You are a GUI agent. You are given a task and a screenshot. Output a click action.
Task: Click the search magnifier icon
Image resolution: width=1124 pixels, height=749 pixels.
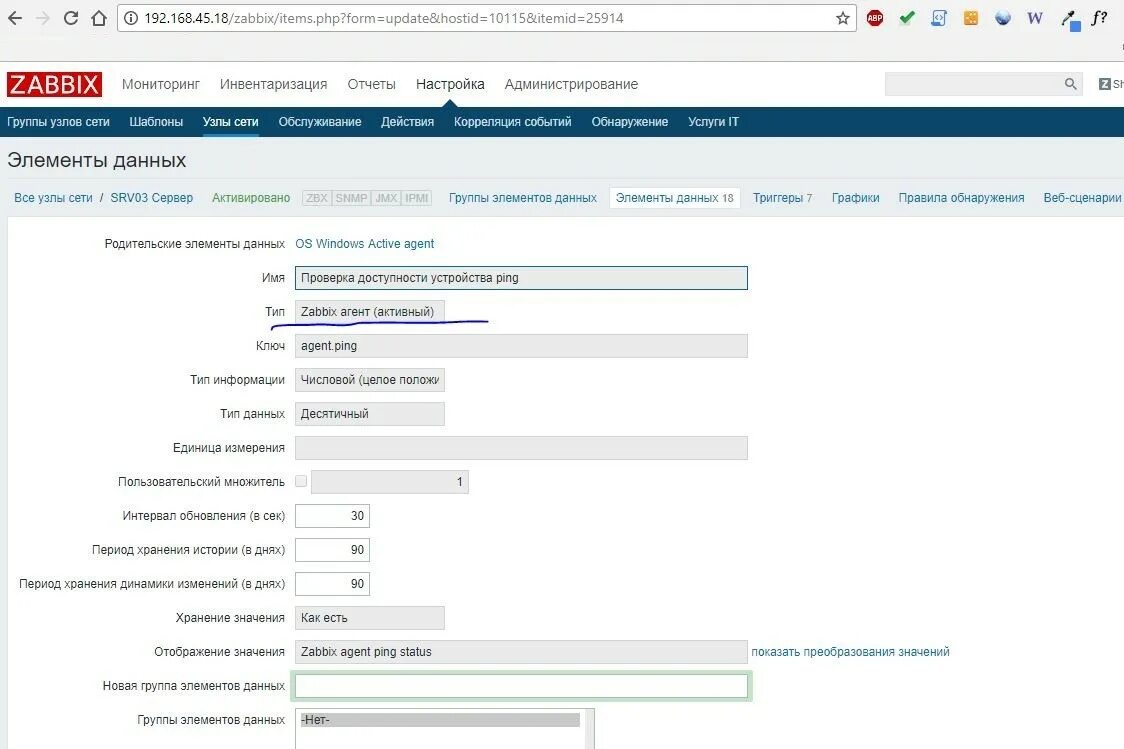1070,84
